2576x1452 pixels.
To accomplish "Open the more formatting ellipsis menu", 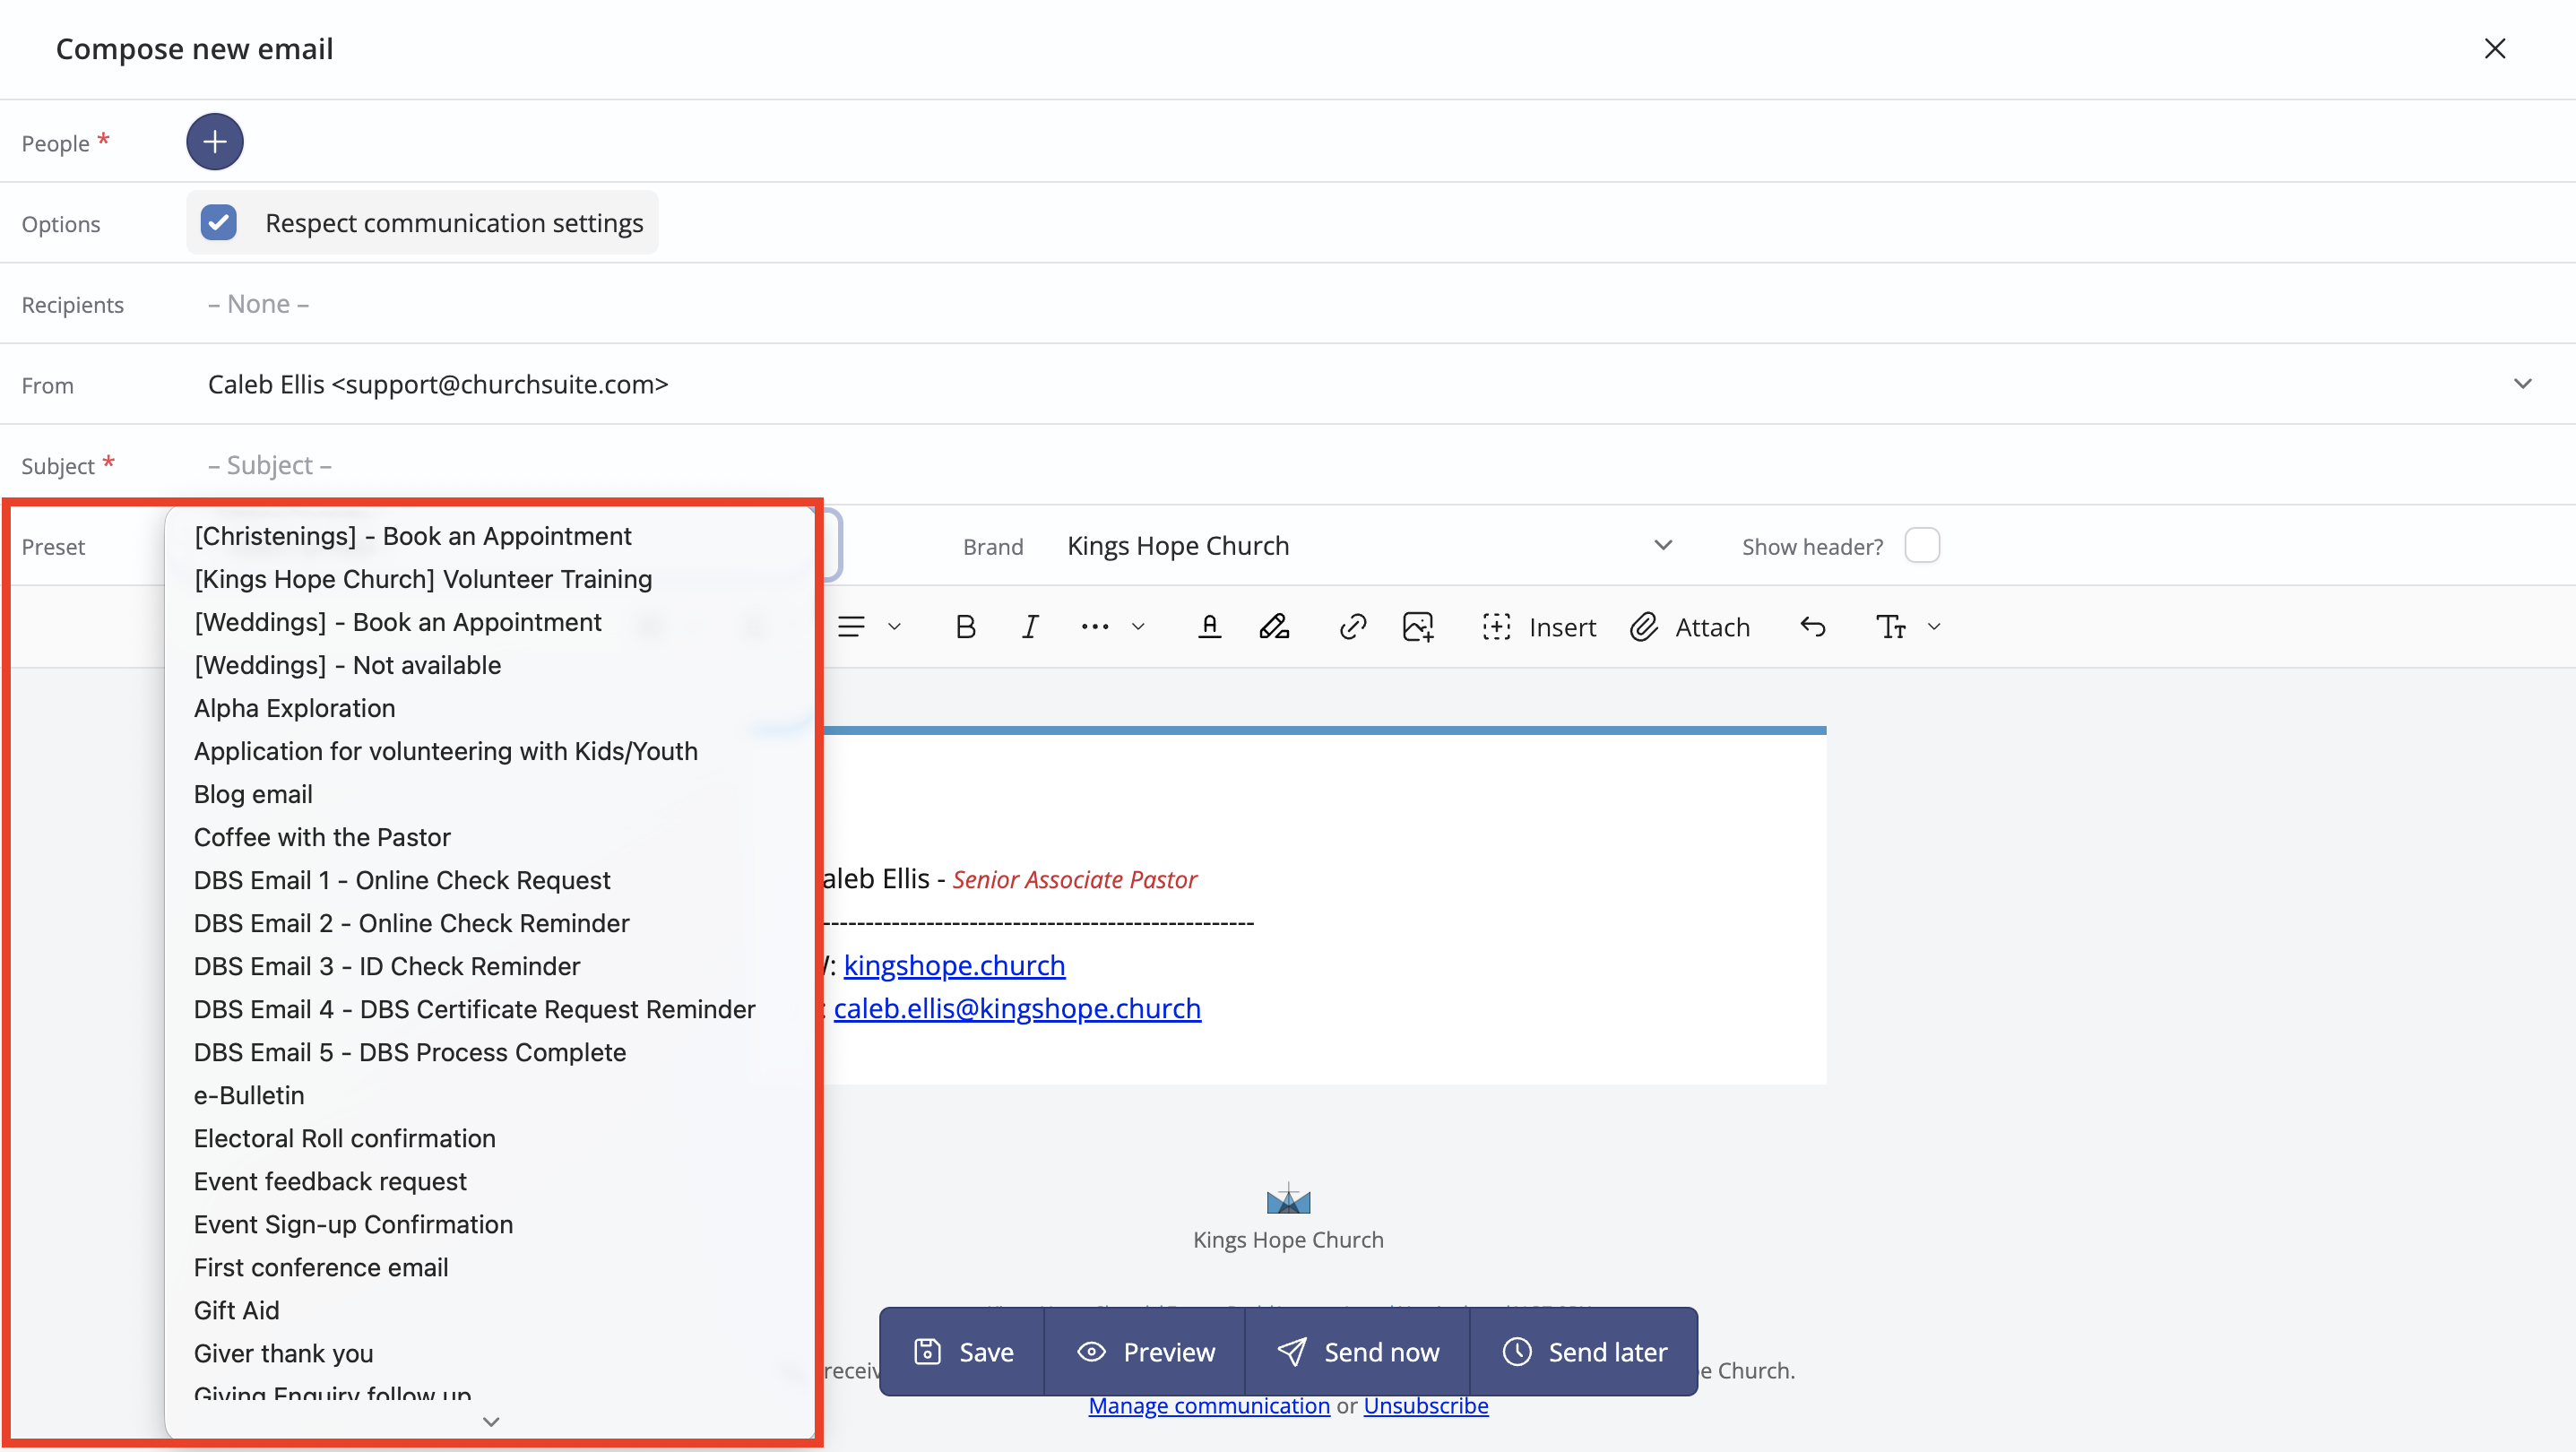I will (1095, 627).
